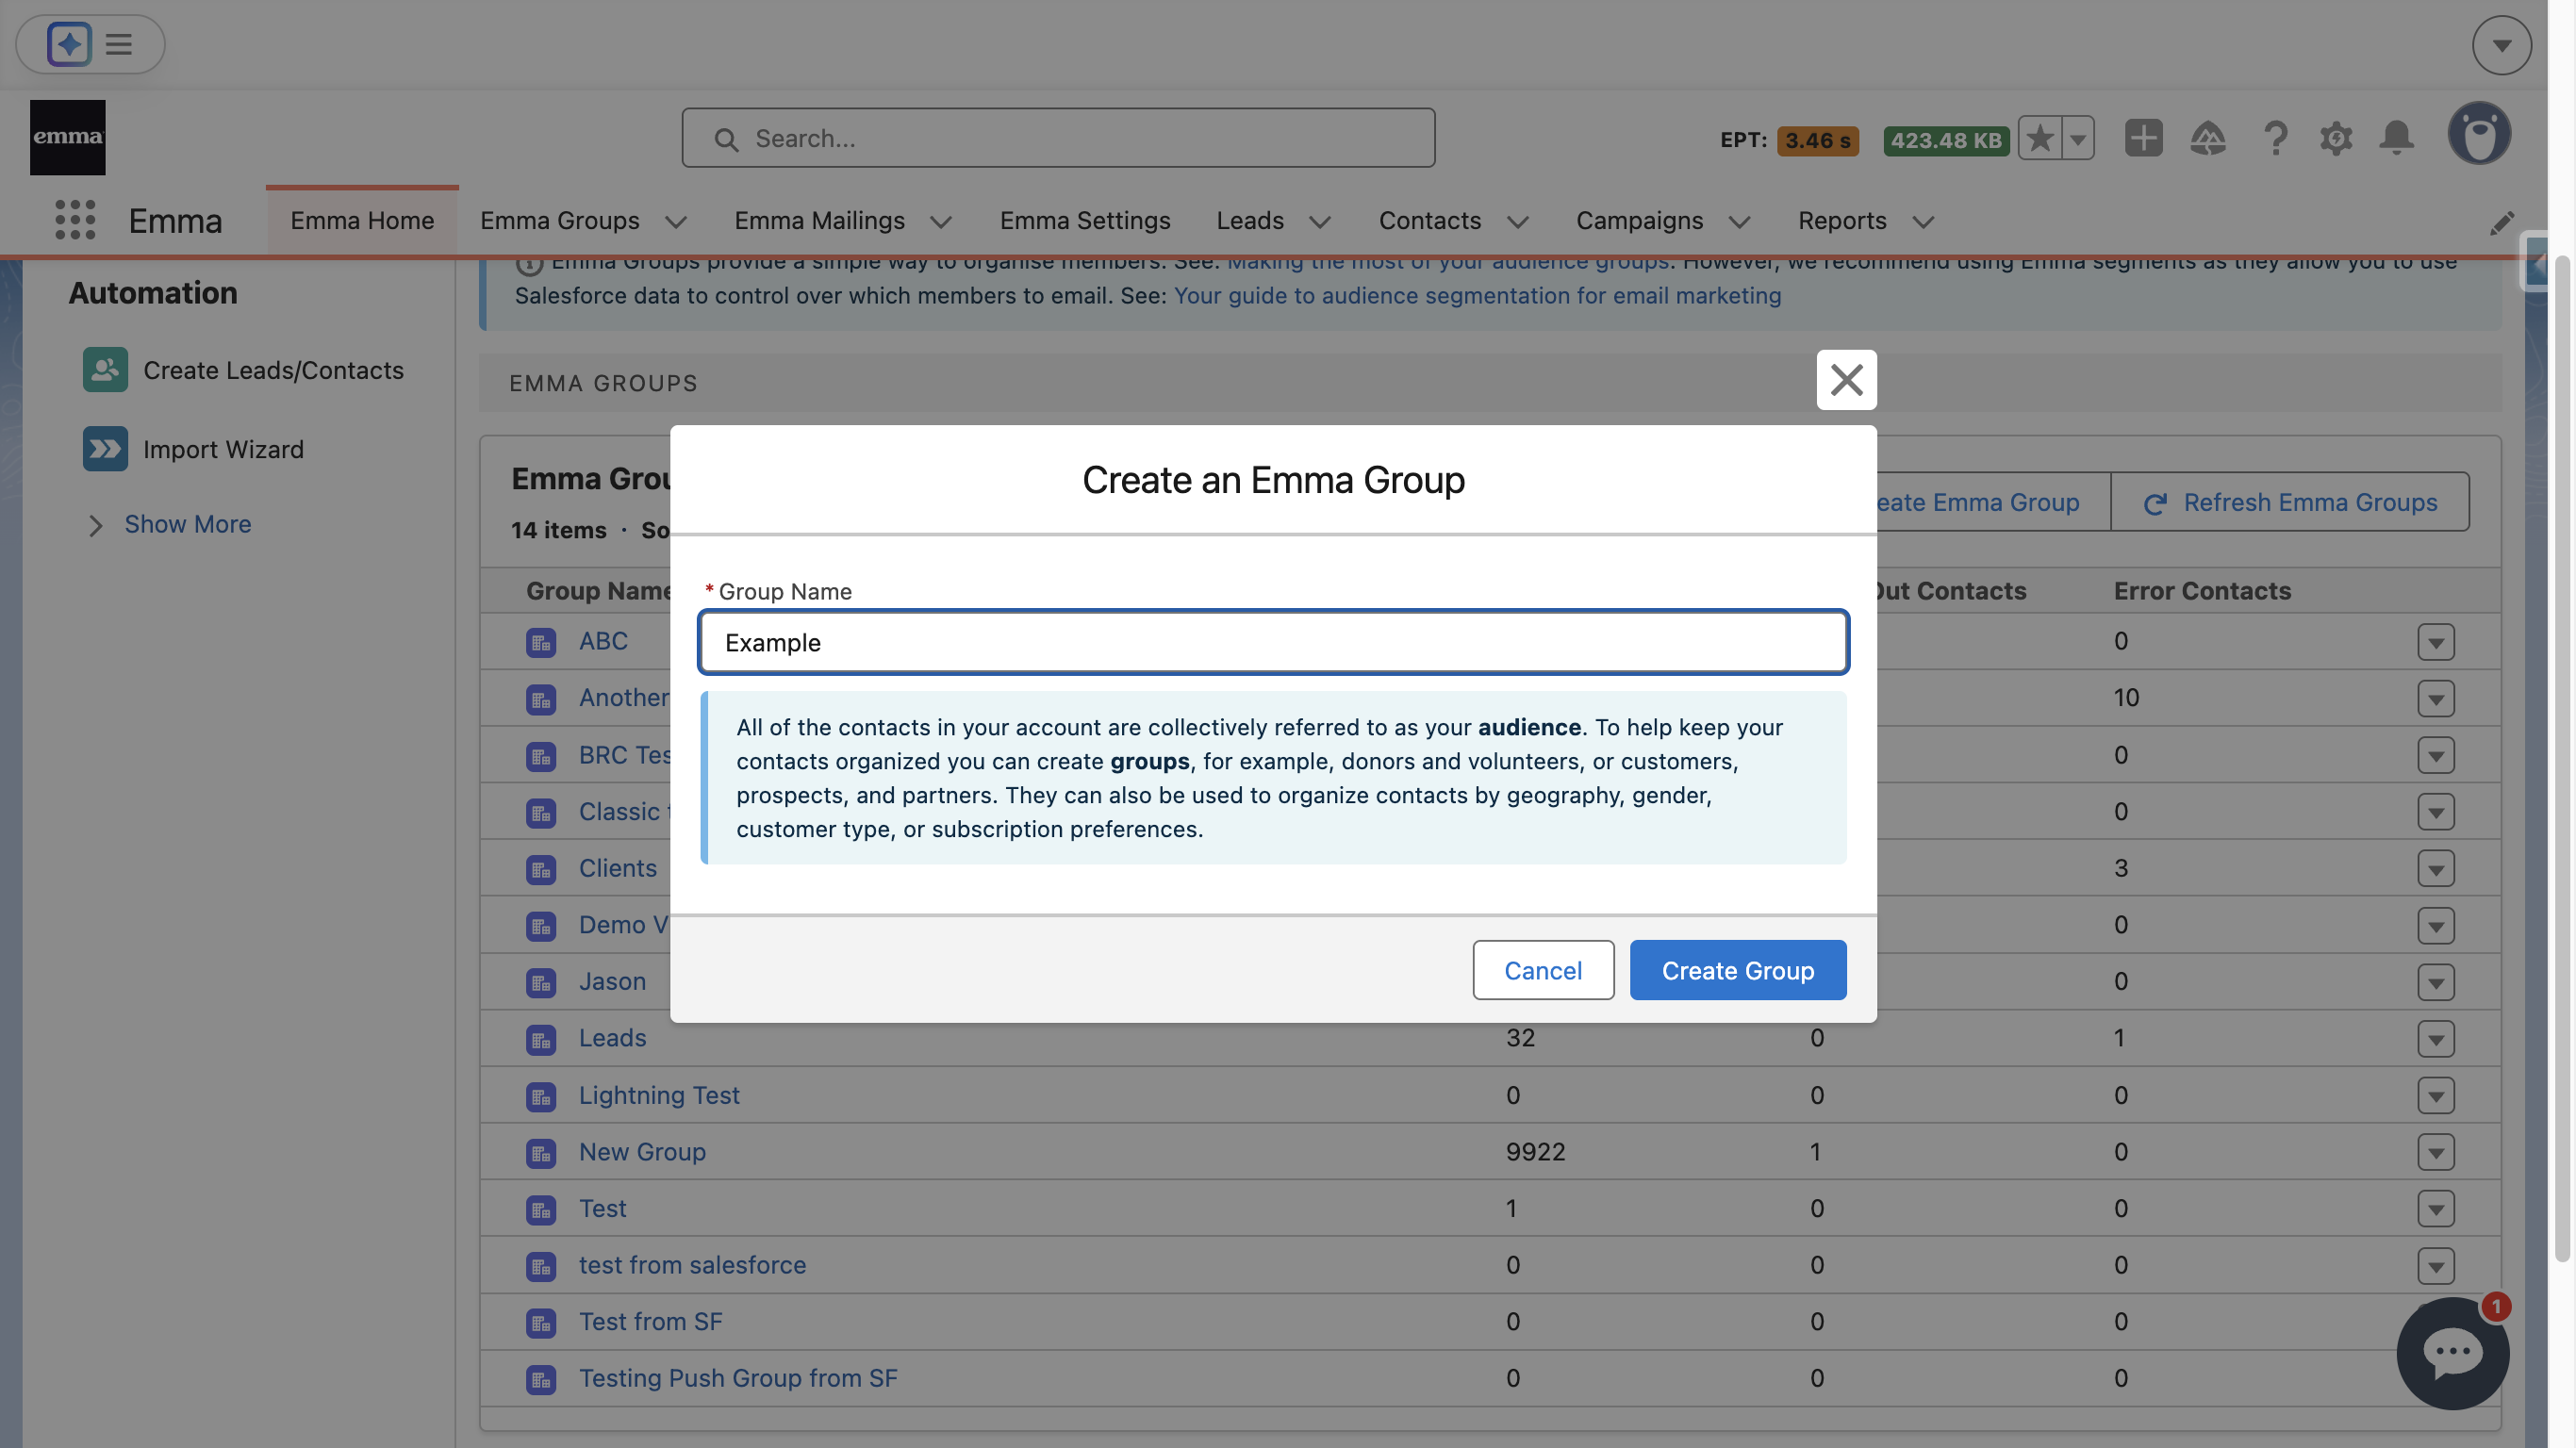Image resolution: width=2576 pixels, height=1448 pixels.
Task: Click the Cancel button
Action: 1542,970
